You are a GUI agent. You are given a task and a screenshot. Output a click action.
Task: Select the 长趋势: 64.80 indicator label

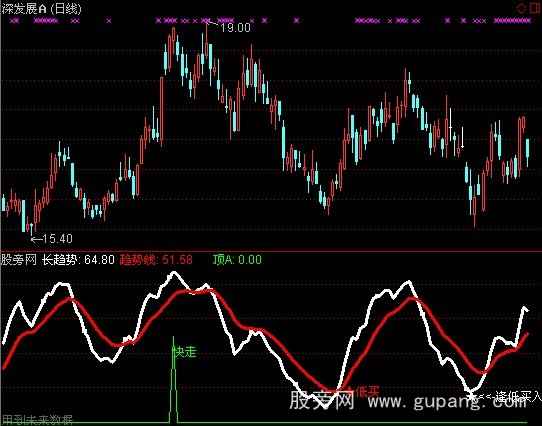[78, 259]
